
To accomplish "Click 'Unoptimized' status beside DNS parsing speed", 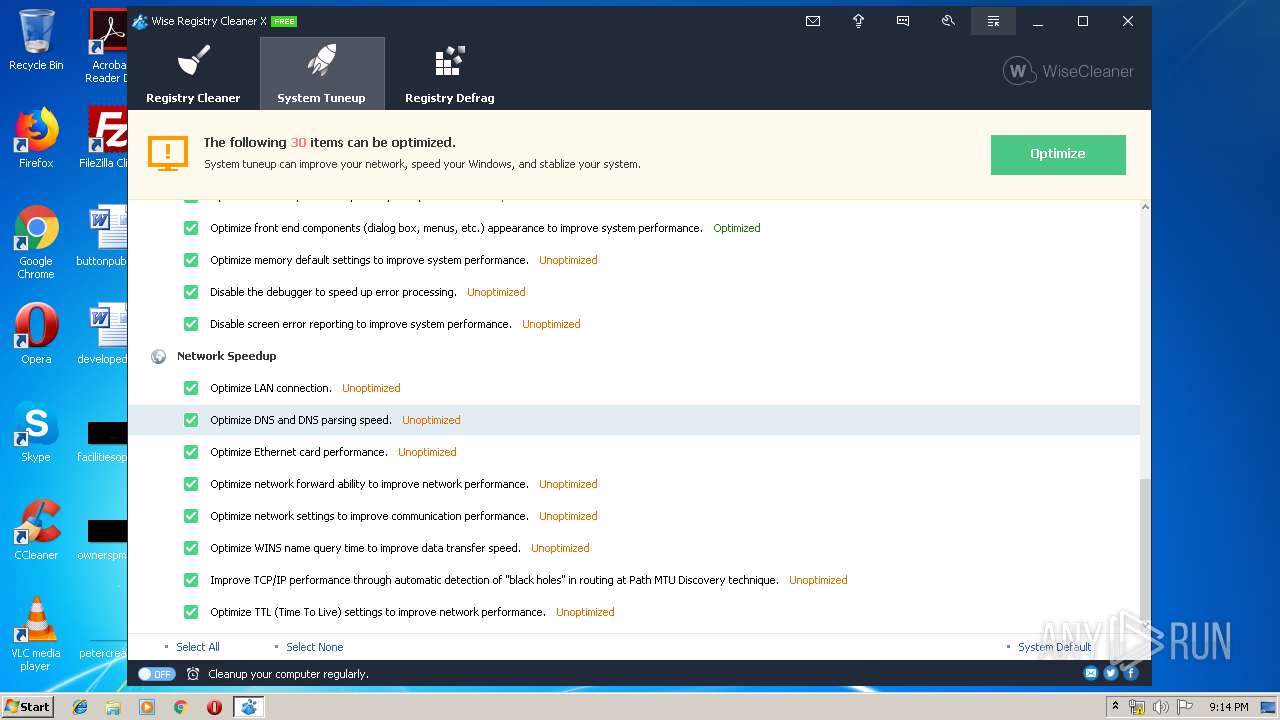I will (431, 420).
